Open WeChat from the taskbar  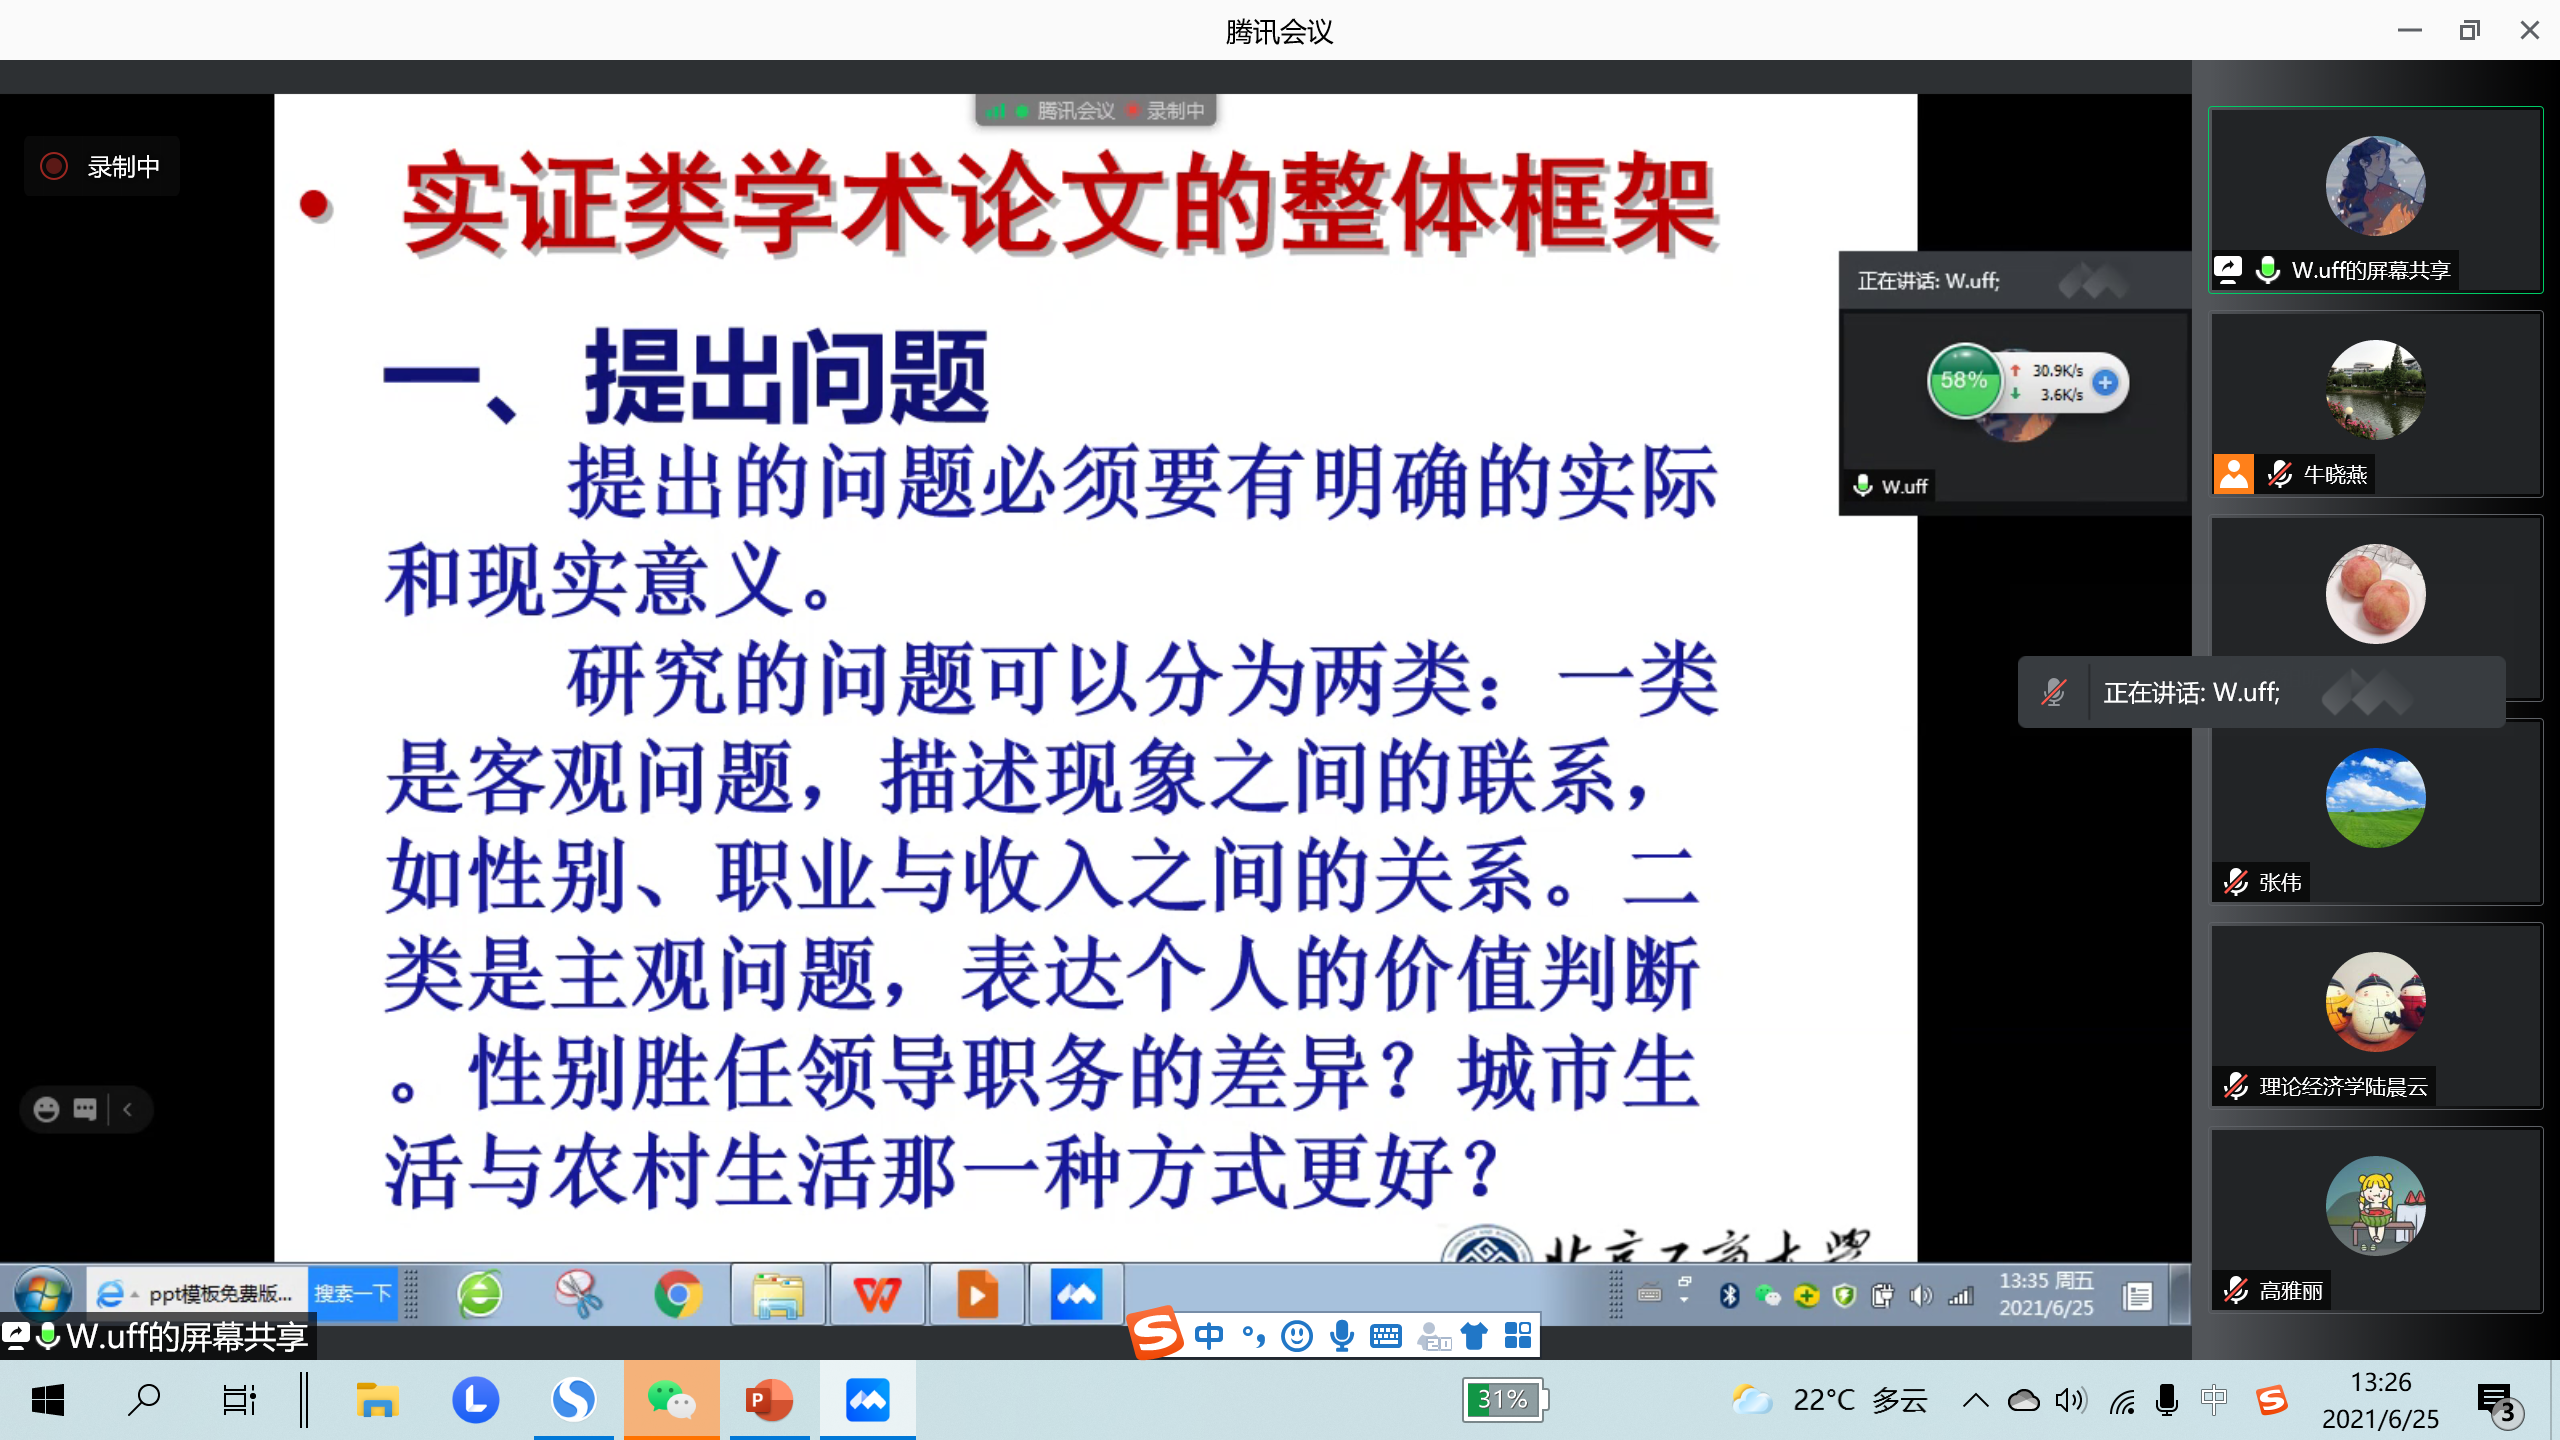[671, 1400]
